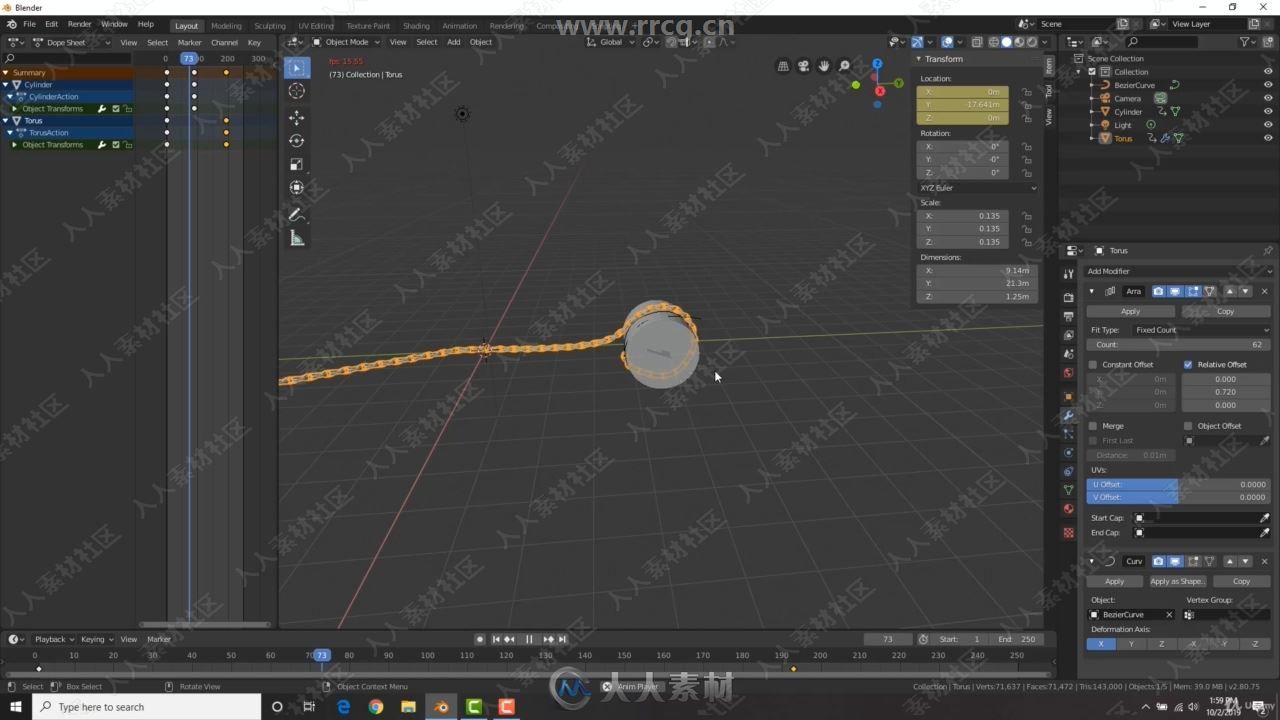This screenshot has width=1280, height=720.
Task: Open the Physics properties tab
Action: [x=1068, y=453]
